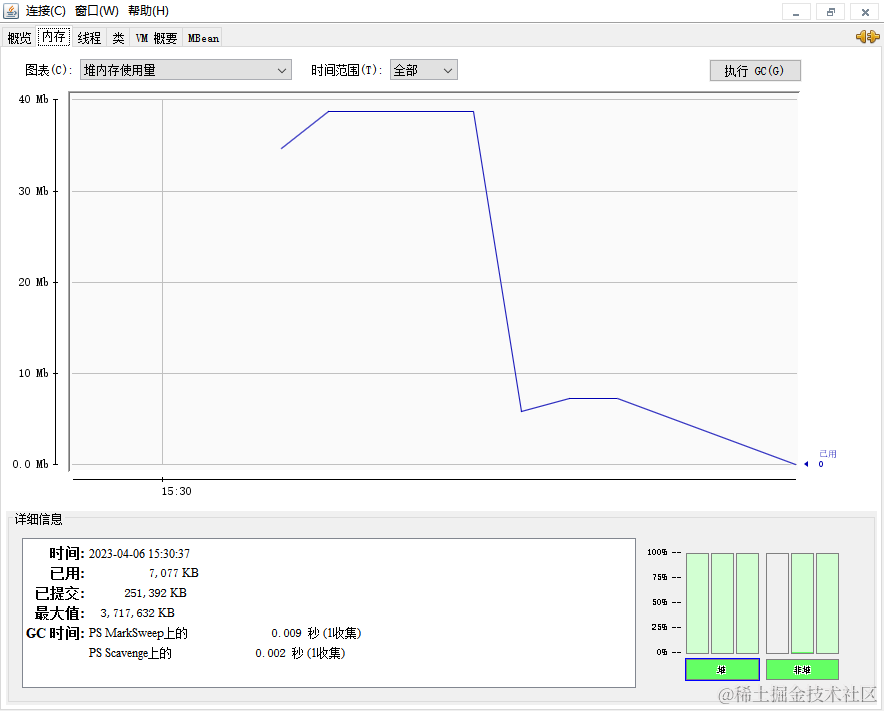This screenshot has width=884, height=711.
Task: Switch to the 概览 tab
Action: coord(19,38)
